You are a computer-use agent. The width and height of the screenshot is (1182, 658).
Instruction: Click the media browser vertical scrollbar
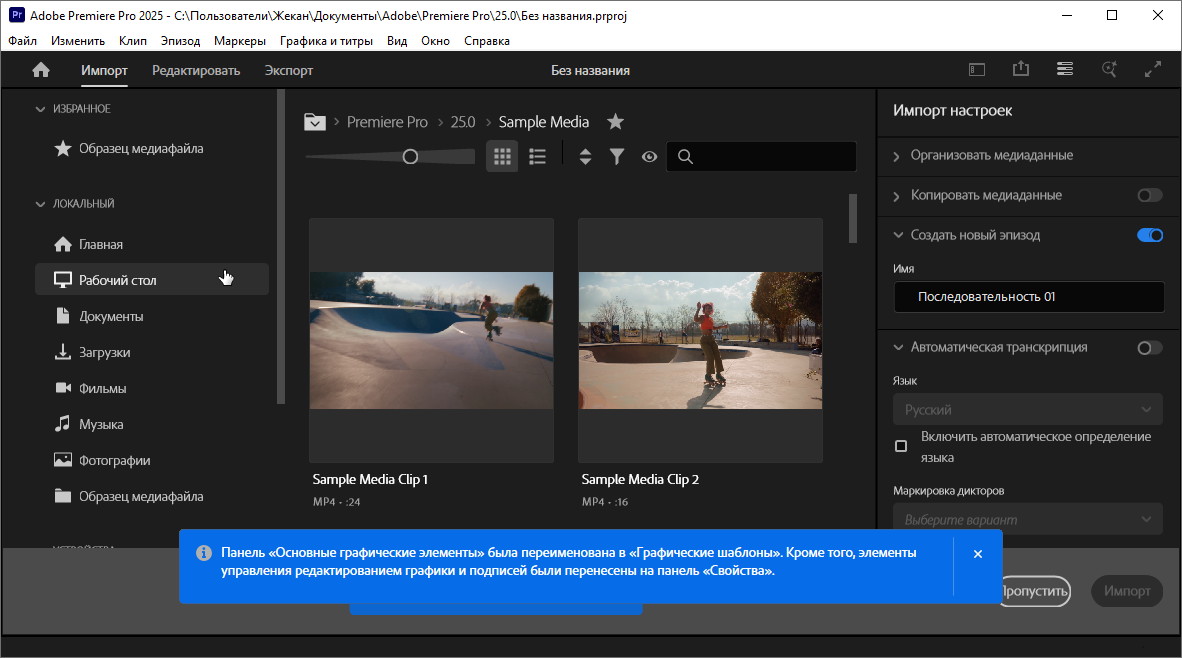click(x=853, y=219)
